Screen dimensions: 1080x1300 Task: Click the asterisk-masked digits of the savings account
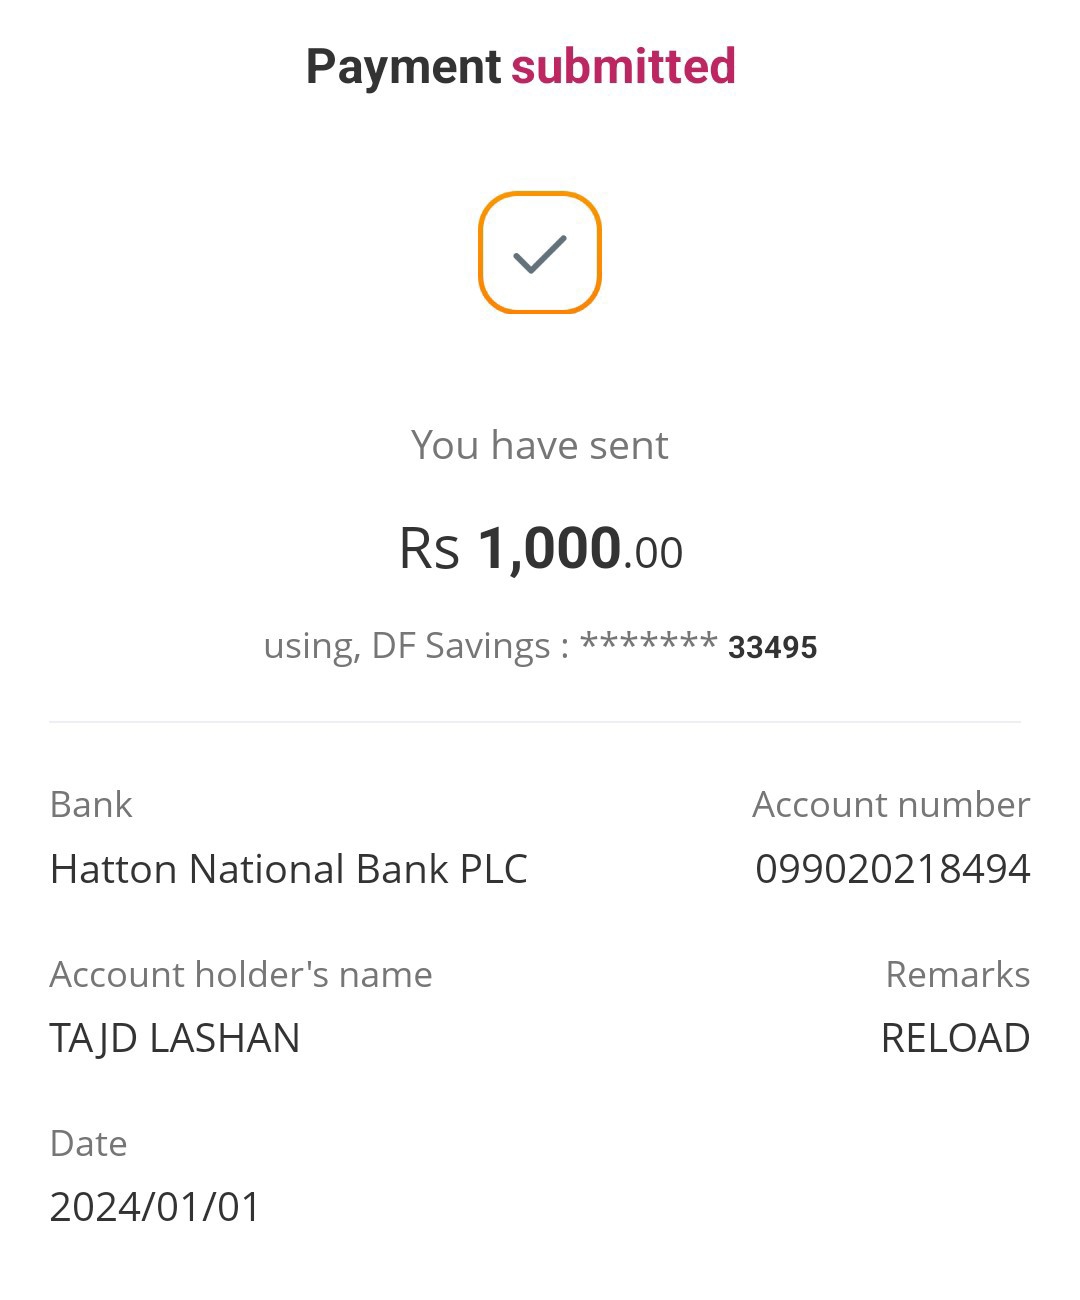648,642
